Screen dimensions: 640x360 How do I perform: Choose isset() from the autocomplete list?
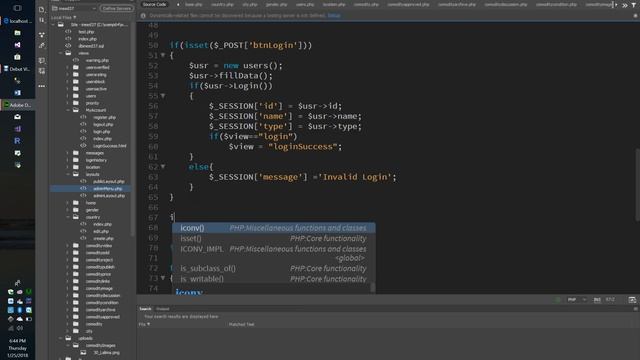(x=273, y=238)
